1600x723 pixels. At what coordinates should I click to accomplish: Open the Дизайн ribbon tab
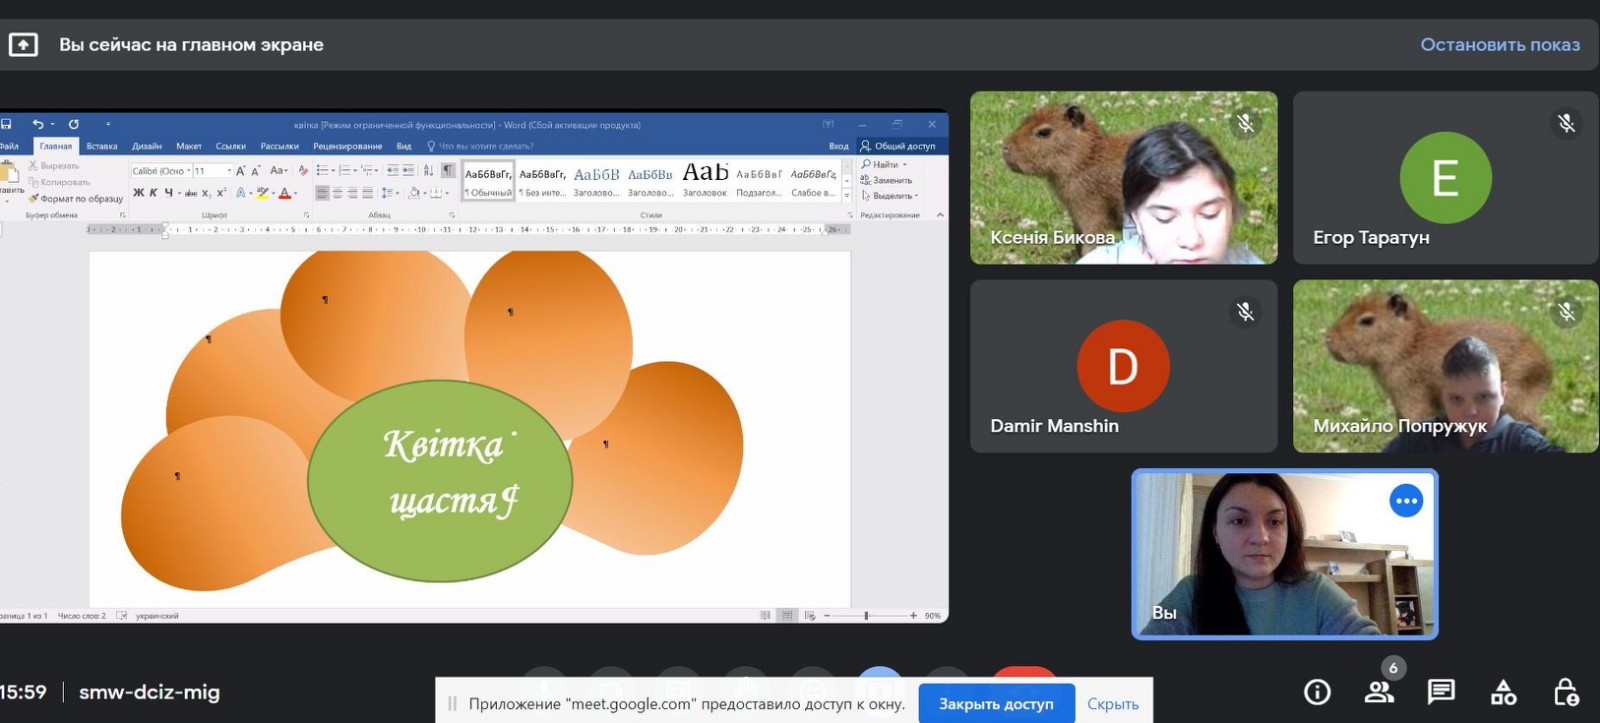coord(146,146)
